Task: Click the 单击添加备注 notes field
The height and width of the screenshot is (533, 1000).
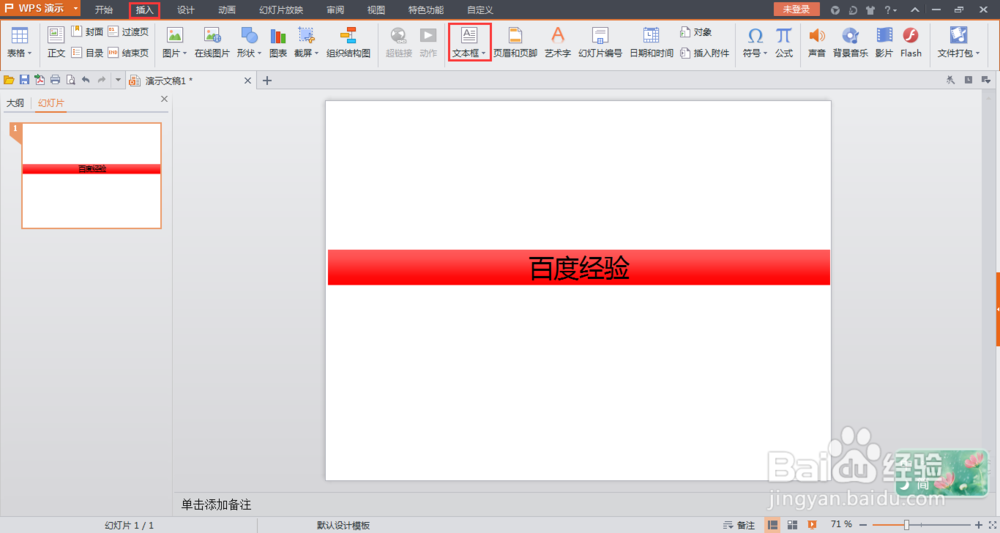Action: [216, 504]
